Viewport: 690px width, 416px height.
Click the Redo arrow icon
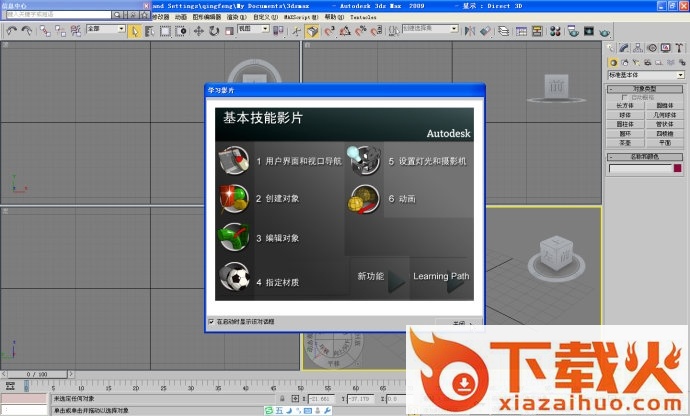27,31
